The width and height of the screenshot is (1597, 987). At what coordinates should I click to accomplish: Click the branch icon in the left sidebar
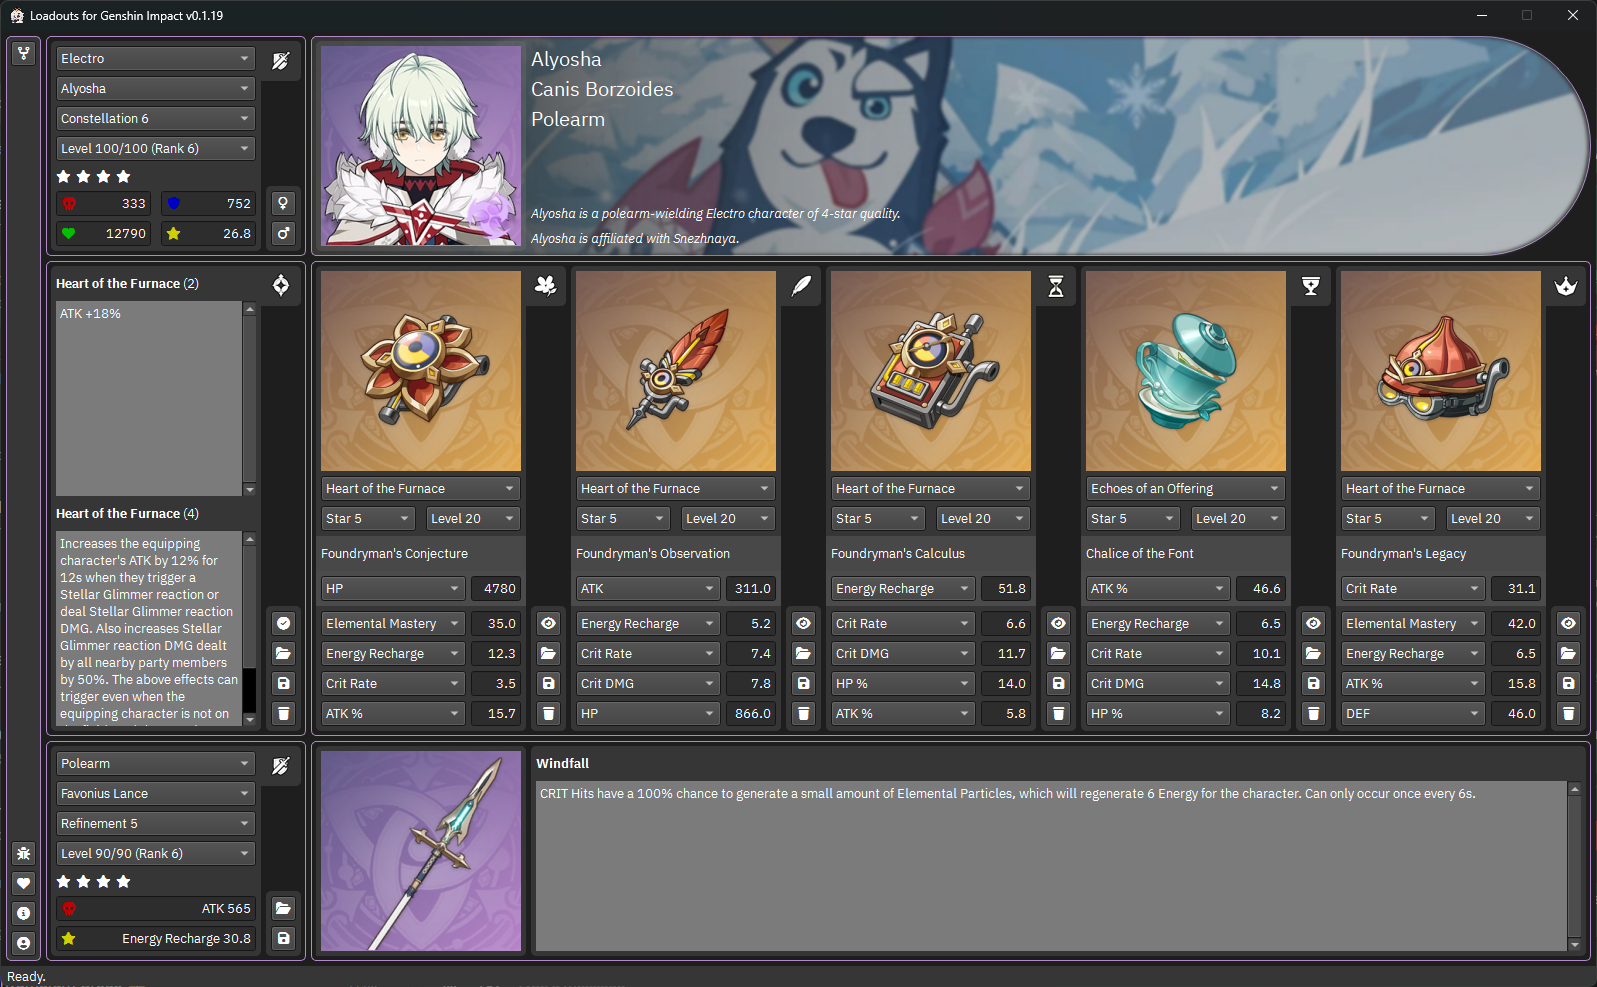click(x=24, y=54)
